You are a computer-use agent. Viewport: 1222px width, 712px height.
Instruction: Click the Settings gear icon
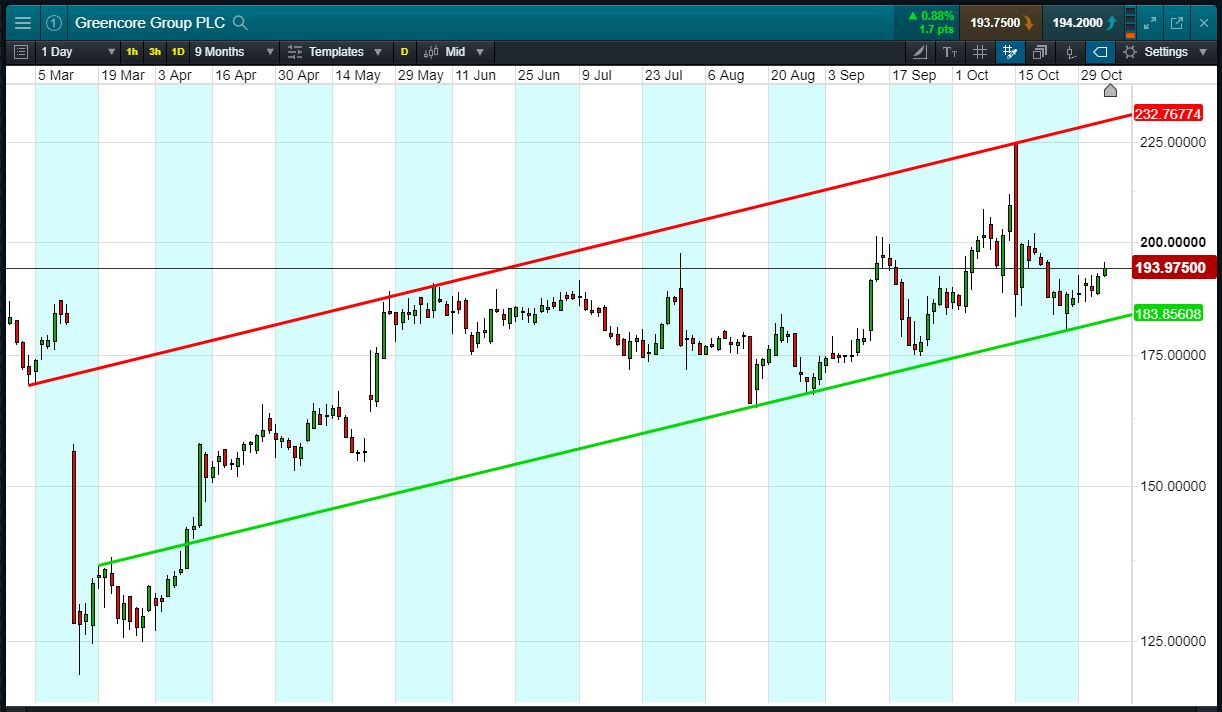(1130, 52)
